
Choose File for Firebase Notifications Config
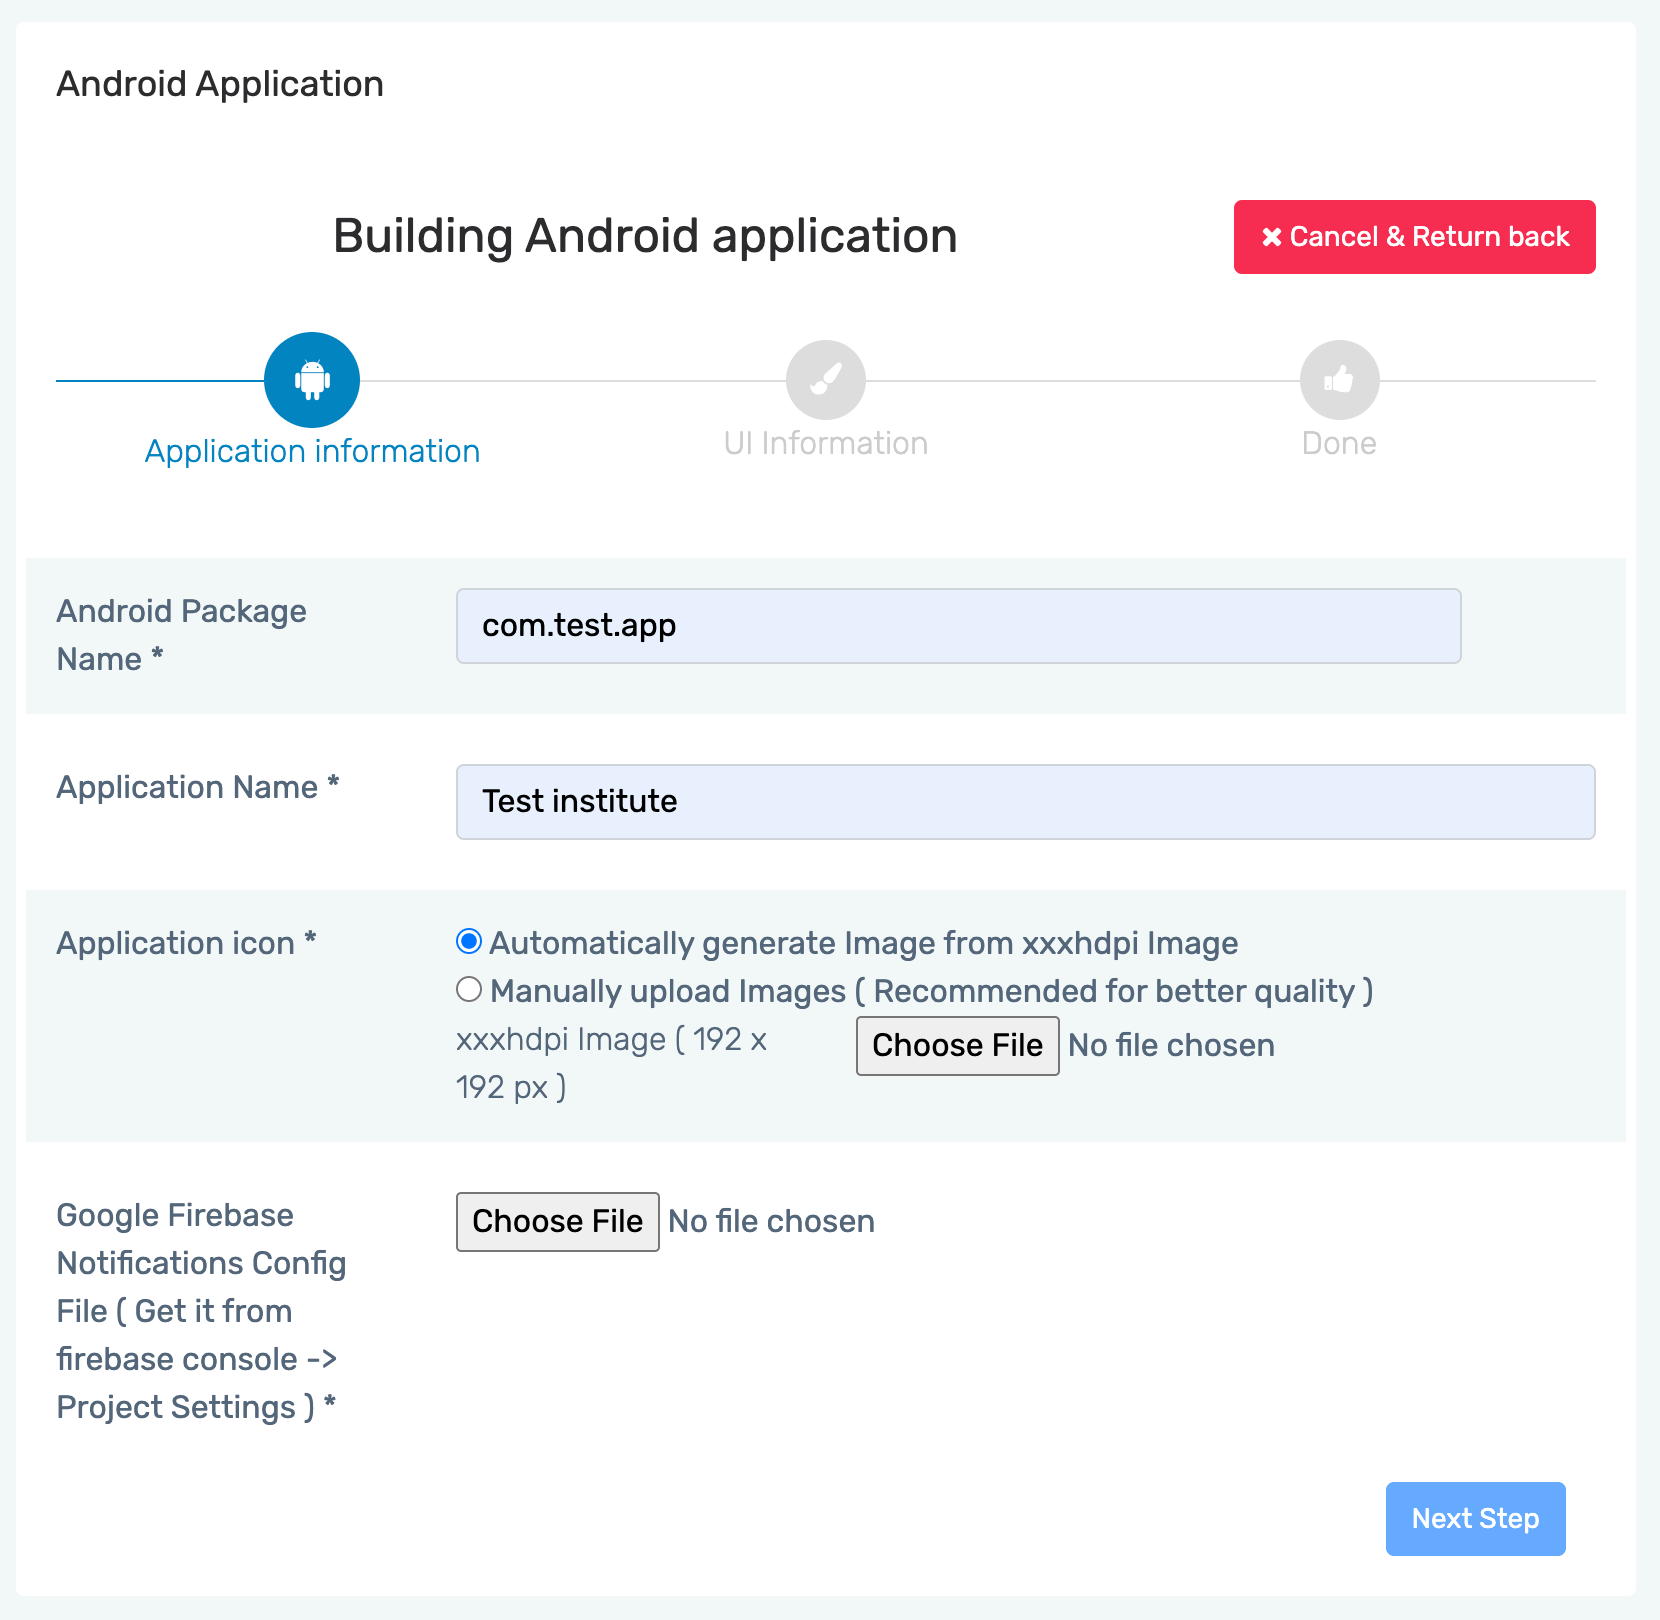(557, 1222)
